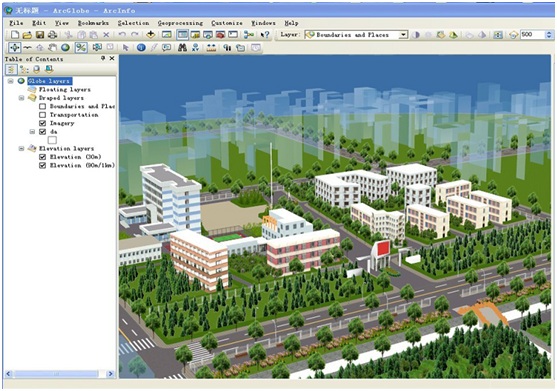Screen dimensions: 557x391
Task: Enable the Boundaries and Places layer checkbox
Action: (x=43, y=106)
